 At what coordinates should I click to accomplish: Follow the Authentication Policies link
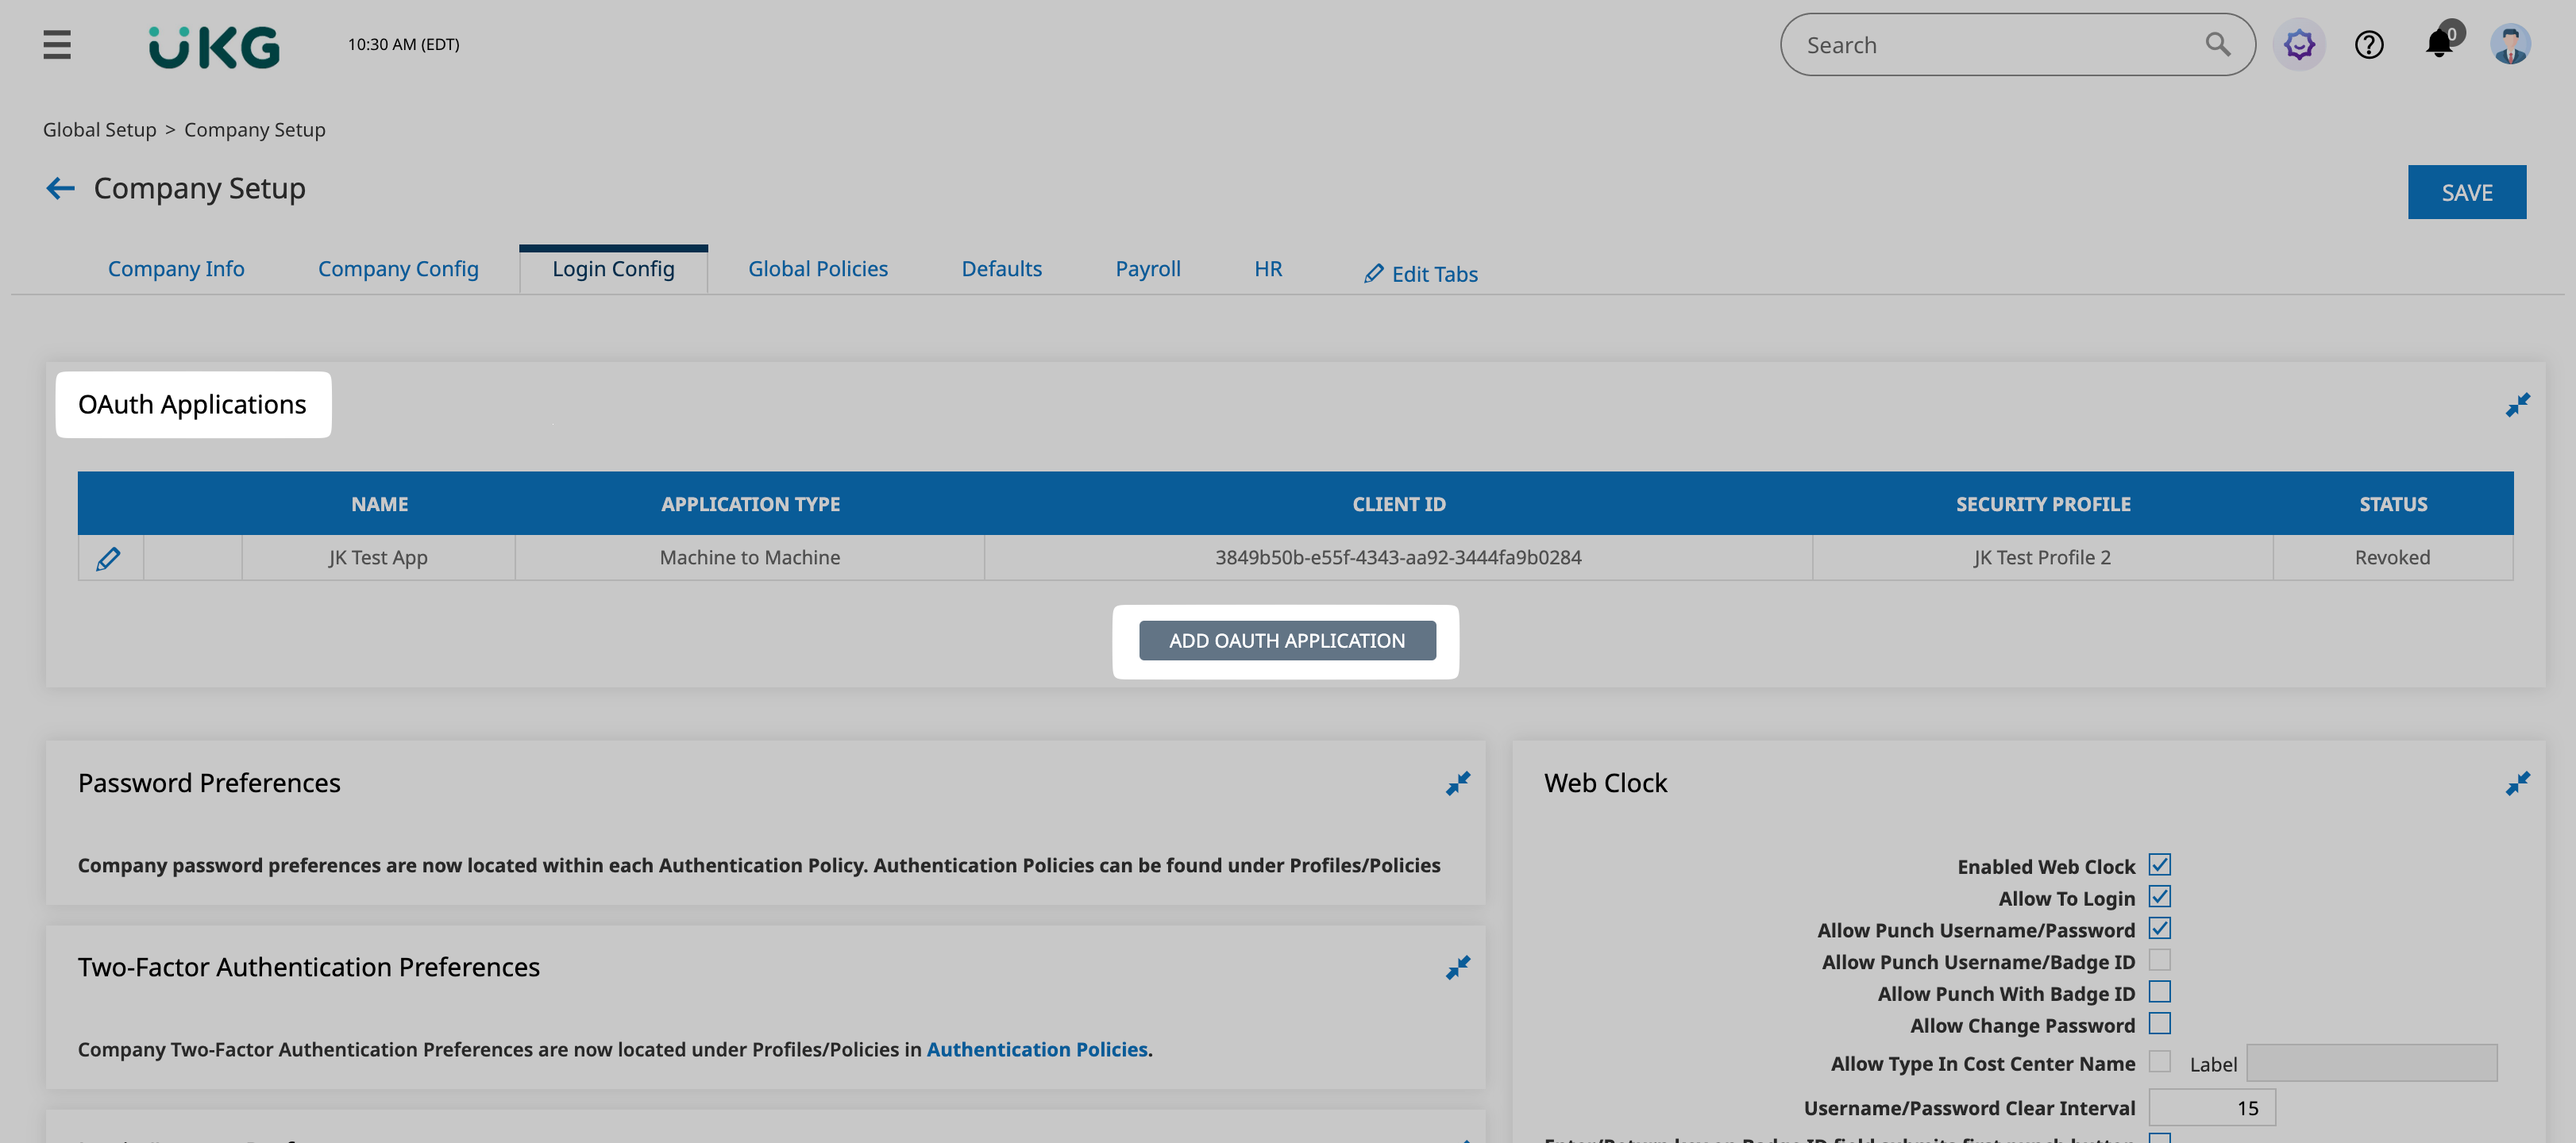[x=1036, y=1049]
